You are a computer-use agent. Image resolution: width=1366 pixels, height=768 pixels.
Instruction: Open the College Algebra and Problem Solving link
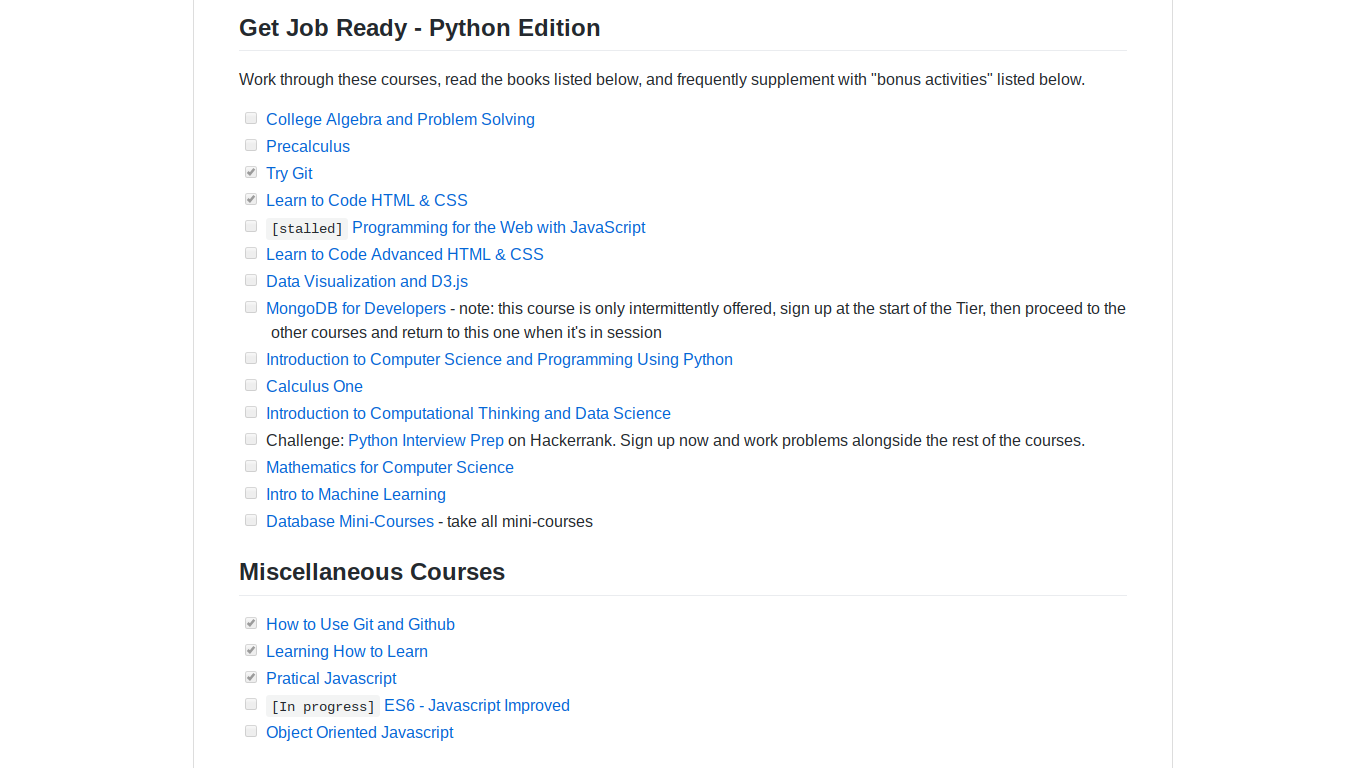click(x=400, y=119)
